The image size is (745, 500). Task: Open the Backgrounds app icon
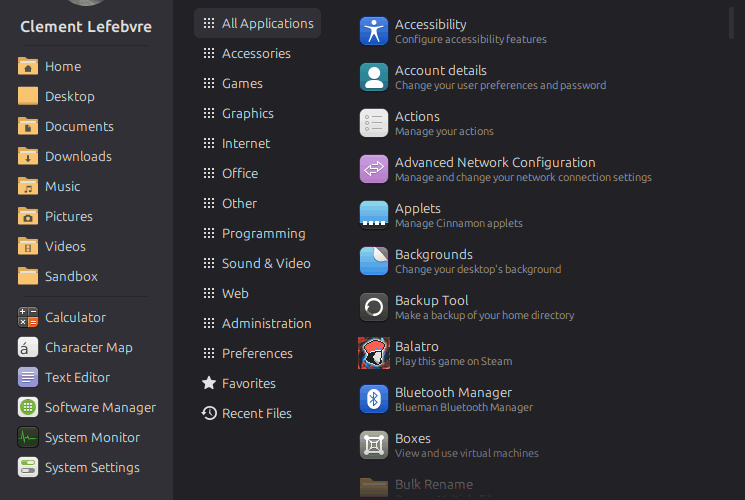pyautogui.click(x=373, y=261)
